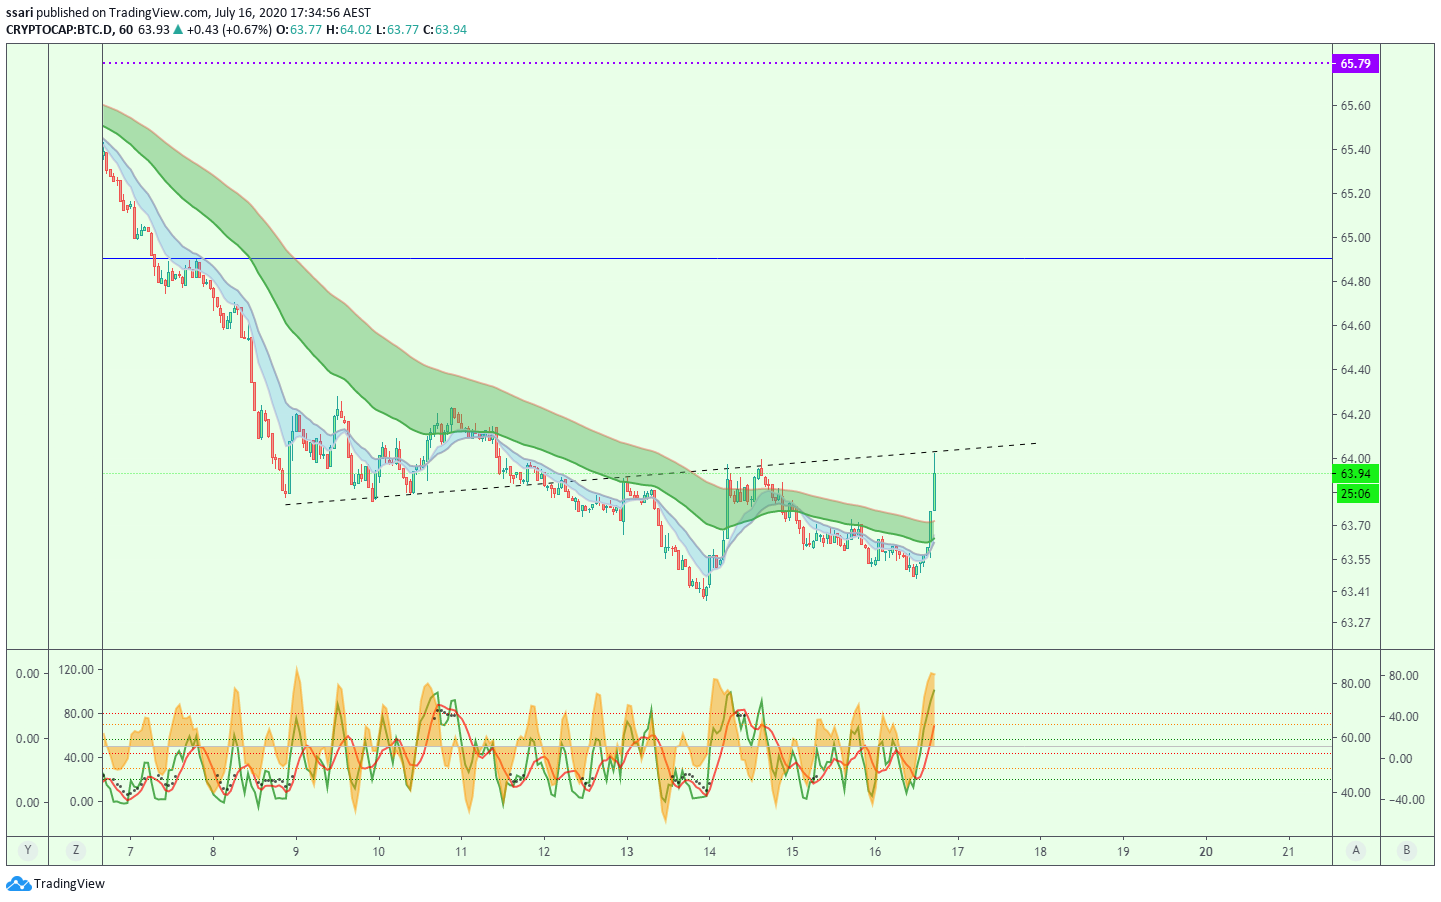The height and width of the screenshot is (902, 1441).
Task: Click the 63.27 price axis label
Action: tap(1355, 623)
